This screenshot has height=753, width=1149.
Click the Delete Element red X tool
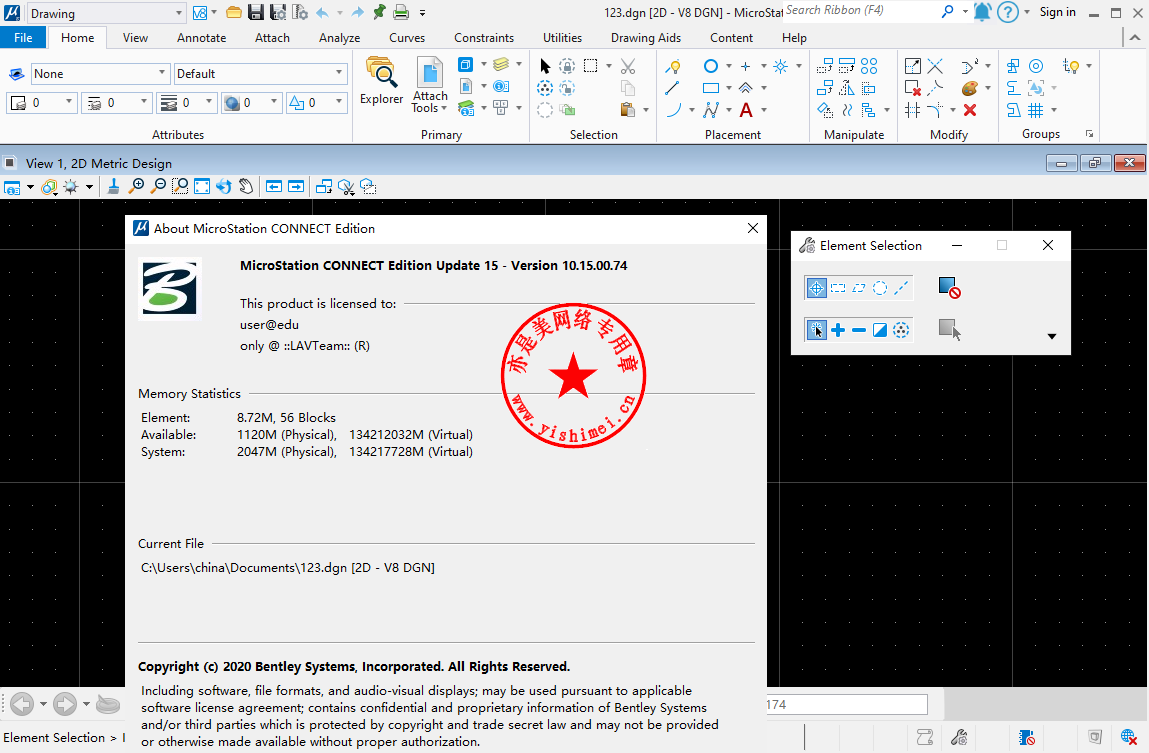[969, 110]
